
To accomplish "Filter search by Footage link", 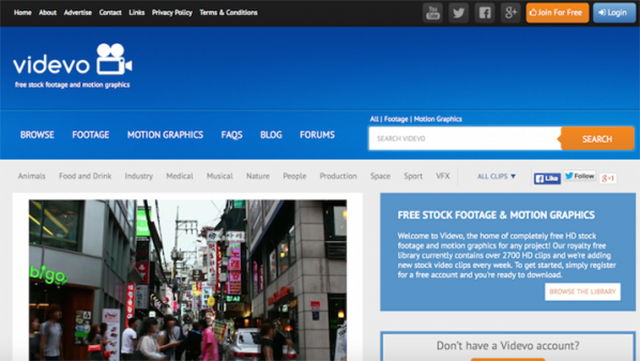I will 396,119.
